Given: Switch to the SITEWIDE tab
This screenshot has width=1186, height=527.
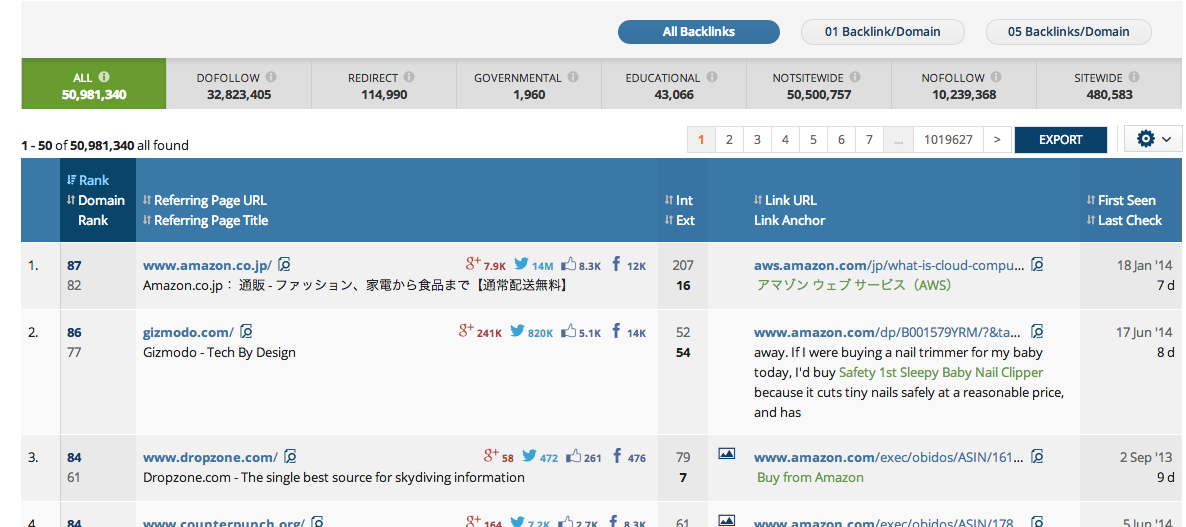Looking at the screenshot, I should click(1108, 84).
